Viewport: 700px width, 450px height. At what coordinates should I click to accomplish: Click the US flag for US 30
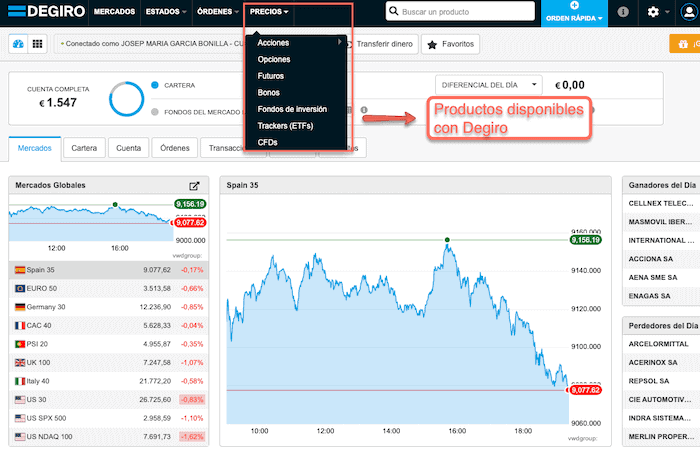(x=20, y=400)
